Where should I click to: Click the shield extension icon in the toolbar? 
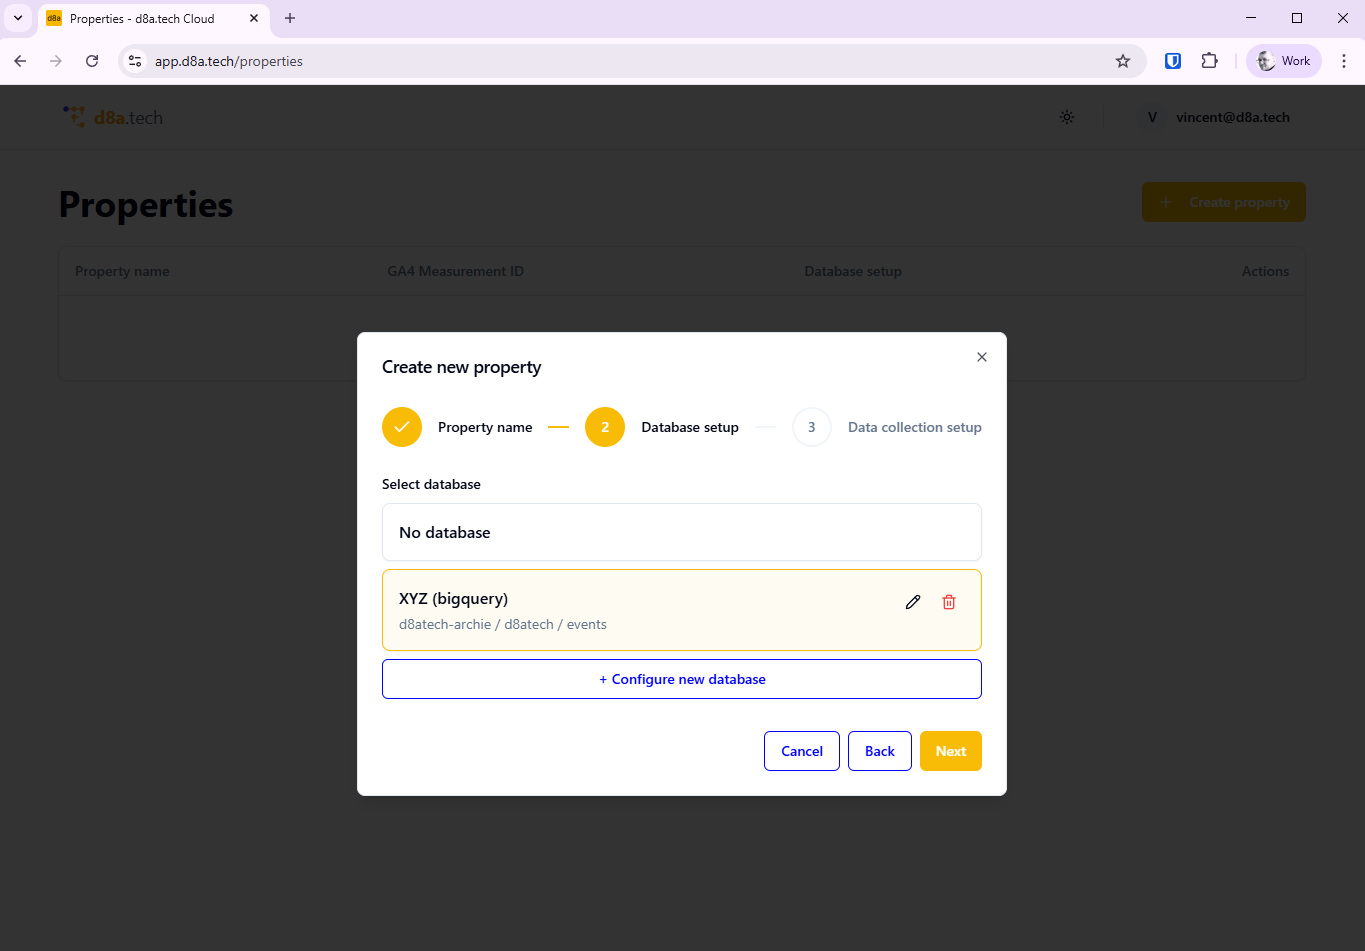(x=1171, y=60)
